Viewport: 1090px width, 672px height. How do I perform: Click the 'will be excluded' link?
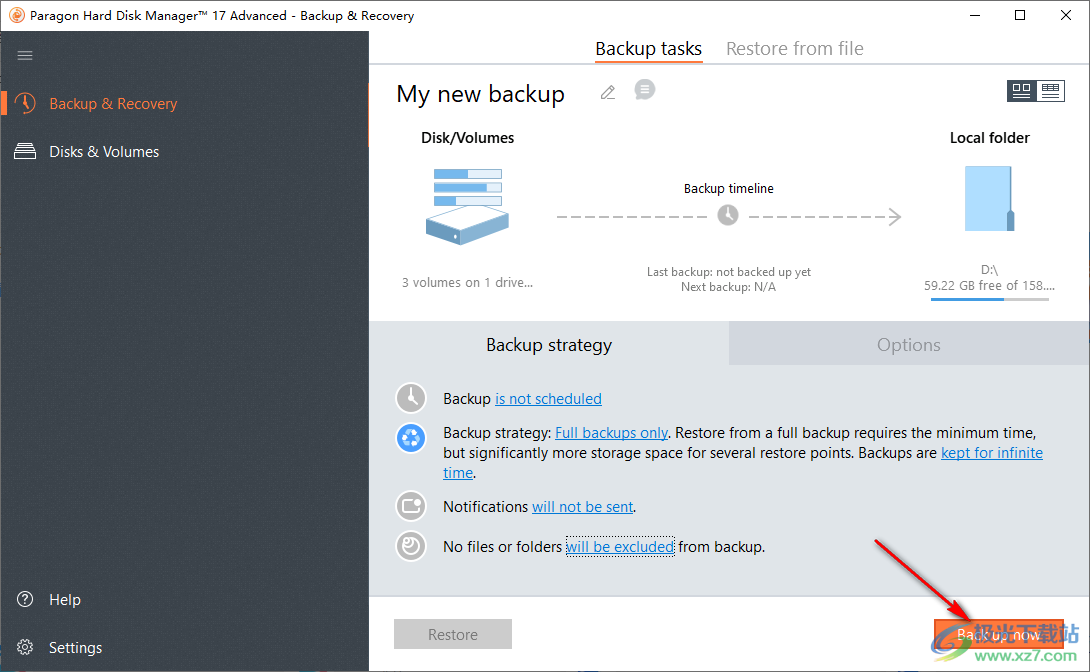pos(620,547)
